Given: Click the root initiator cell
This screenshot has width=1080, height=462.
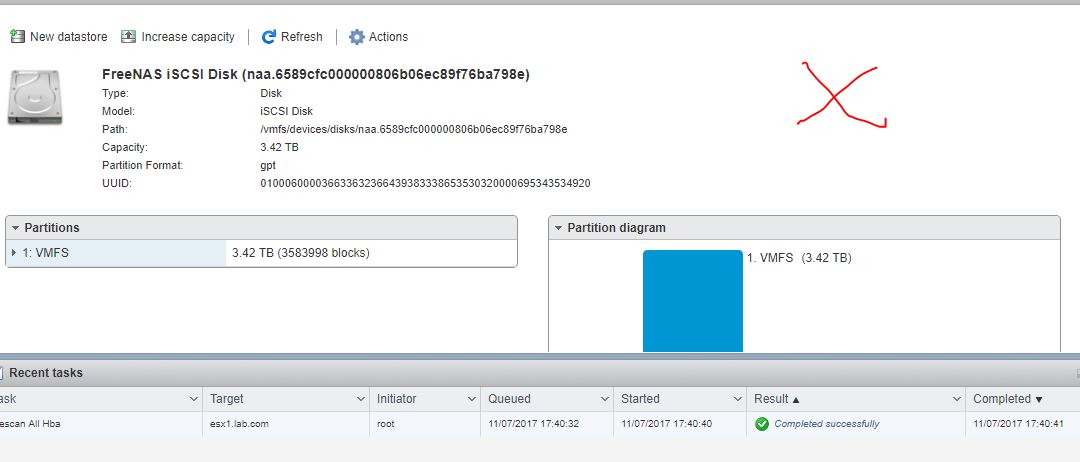Looking at the screenshot, I should (x=386, y=424).
